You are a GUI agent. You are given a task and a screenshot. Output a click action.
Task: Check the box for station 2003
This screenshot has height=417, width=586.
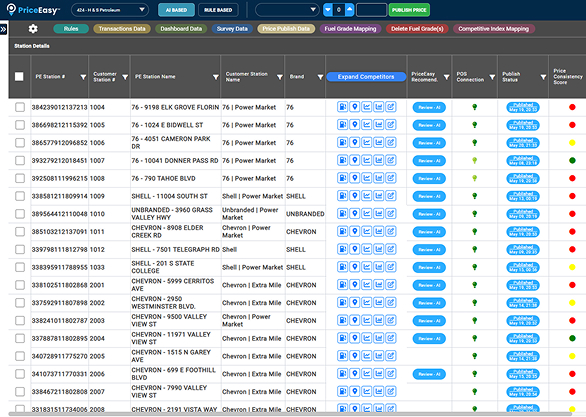click(20, 321)
